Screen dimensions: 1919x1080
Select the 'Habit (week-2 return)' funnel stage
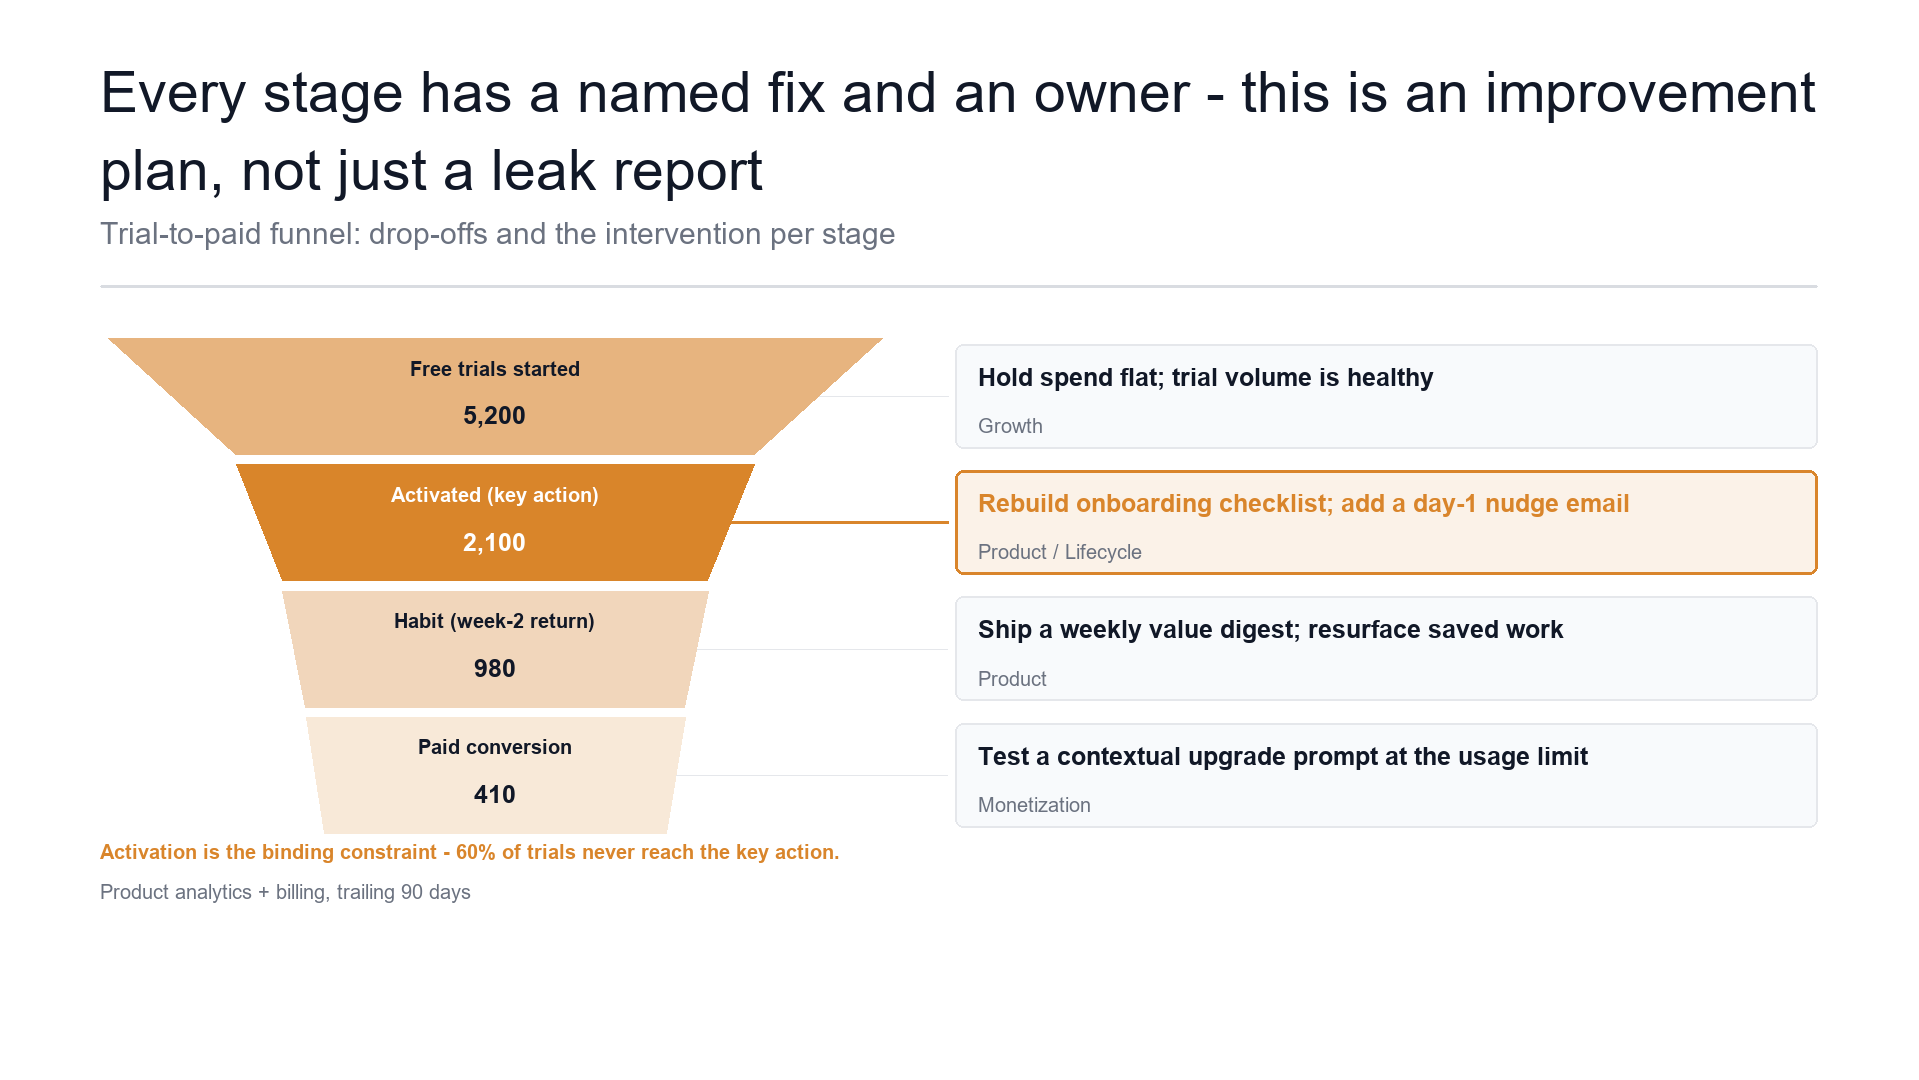click(495, 649)
